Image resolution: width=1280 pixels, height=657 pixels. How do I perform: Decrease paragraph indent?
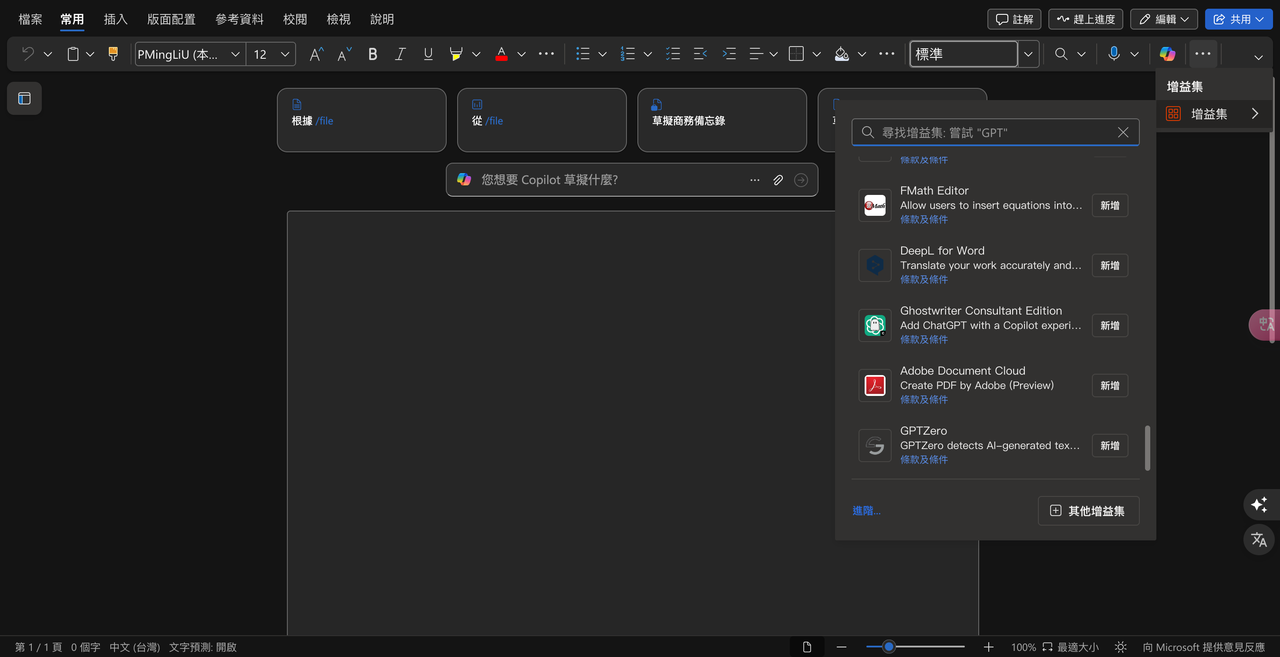700,54
